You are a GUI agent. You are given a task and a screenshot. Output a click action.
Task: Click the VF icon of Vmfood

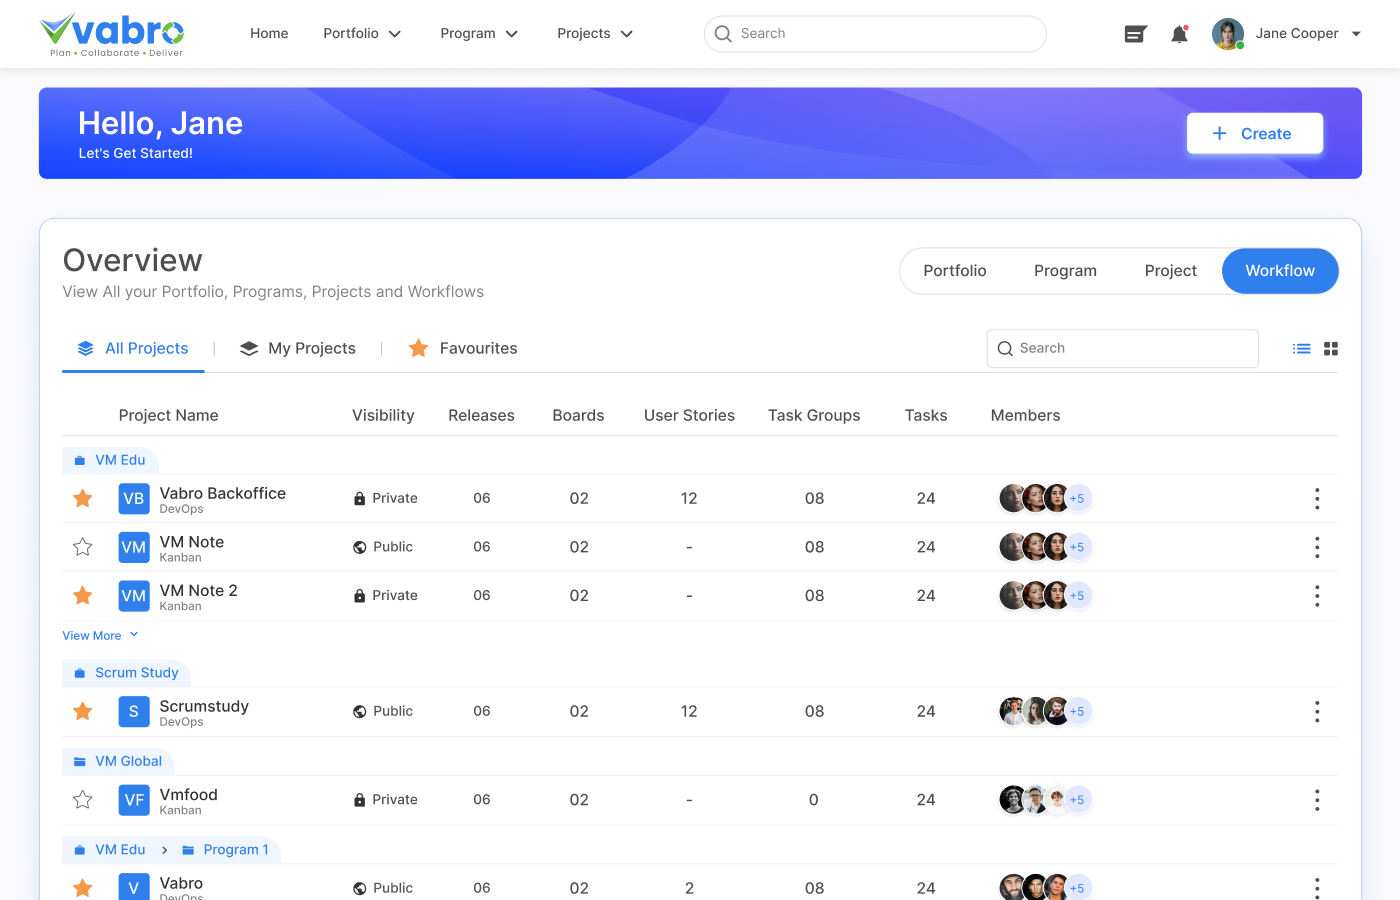pyautogui.click(x=134, y=800)
